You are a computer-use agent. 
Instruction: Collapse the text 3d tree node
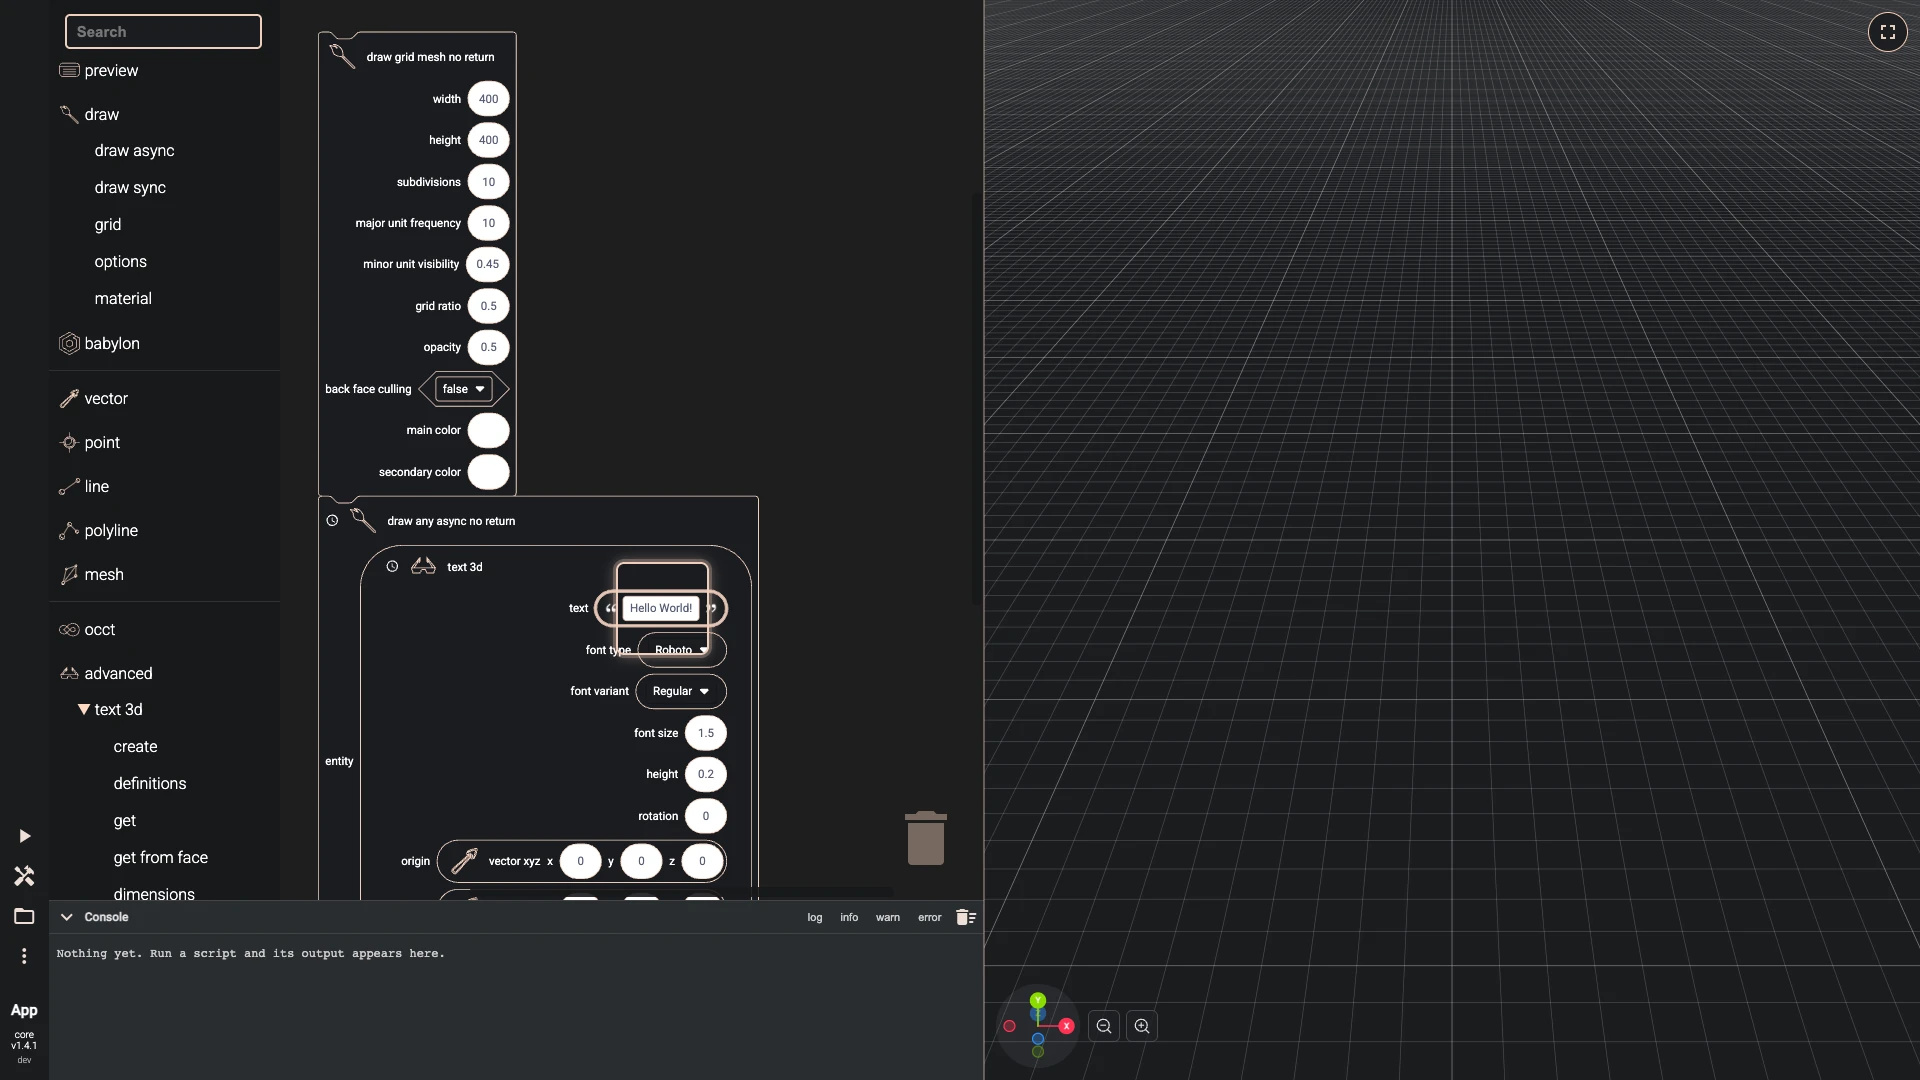click(84, 709)
